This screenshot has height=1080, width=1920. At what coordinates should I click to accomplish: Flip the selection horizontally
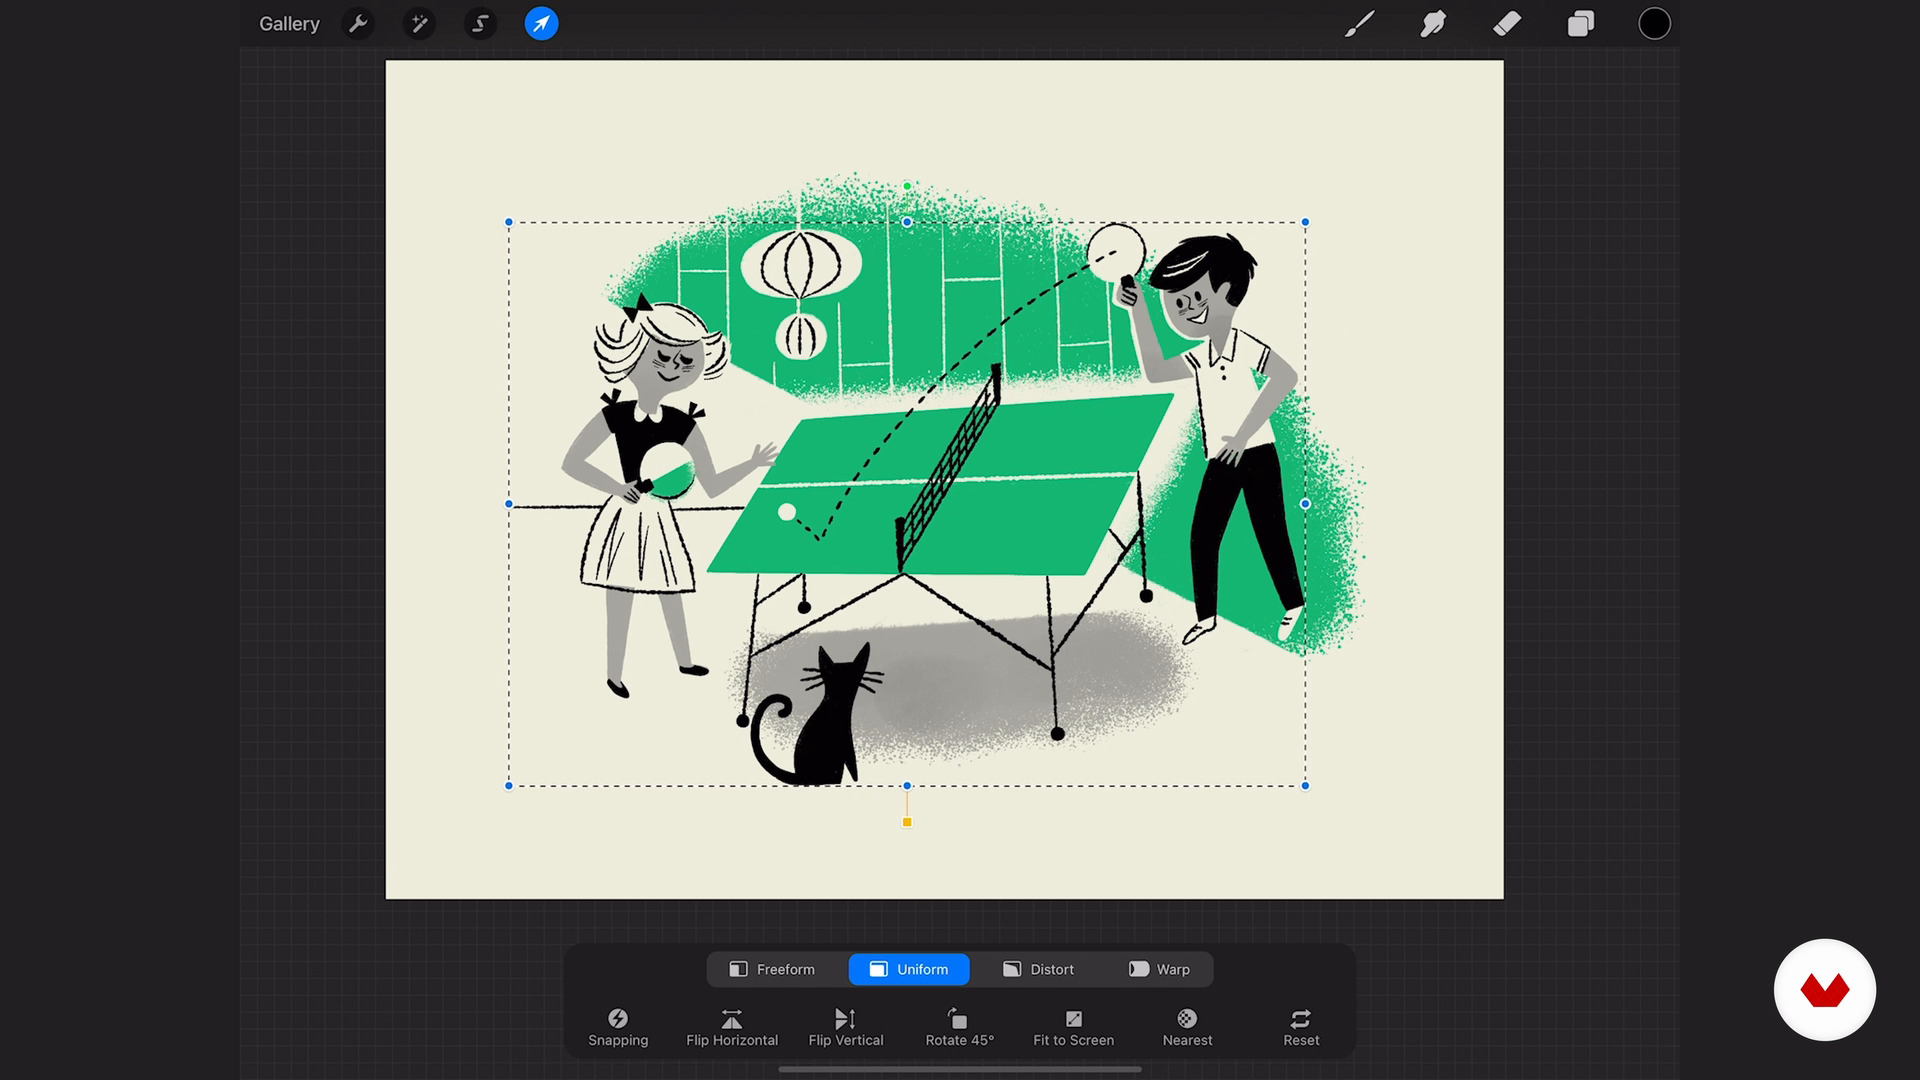(x=732, y=1028)
